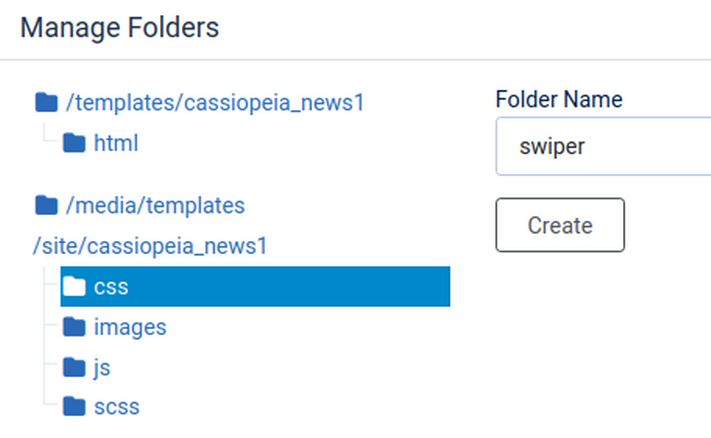711x438 pixels.
Task: Select the html folder name
Action: 116,143
